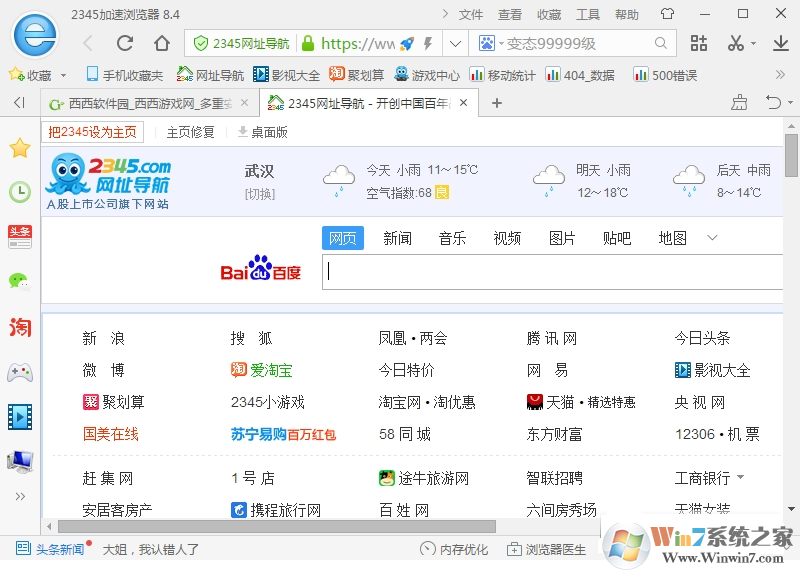Open the game controller sidebar icon
This screenshot has height=572, width=800.
pyautogui.click(x=19, y=372)
